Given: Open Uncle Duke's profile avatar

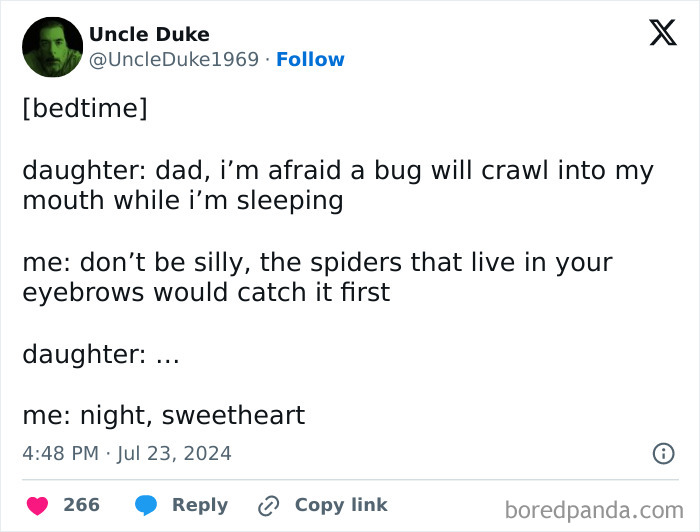Looking at the screenshot, I should coord(52,47).
